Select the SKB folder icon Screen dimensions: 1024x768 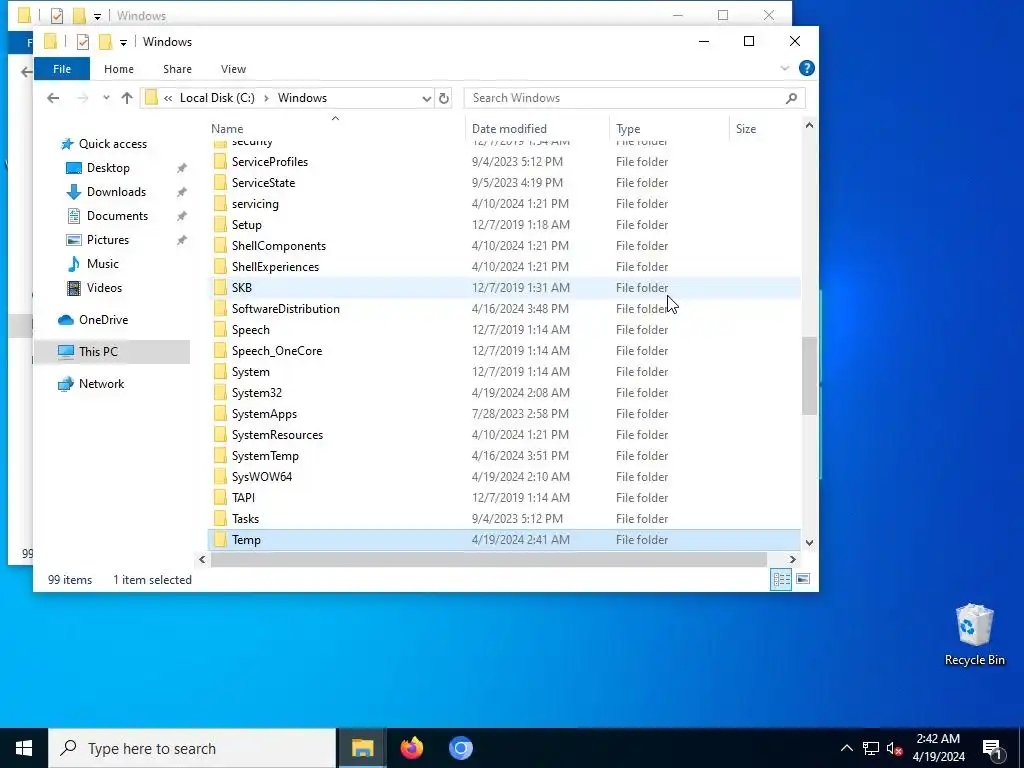(221, 287)
